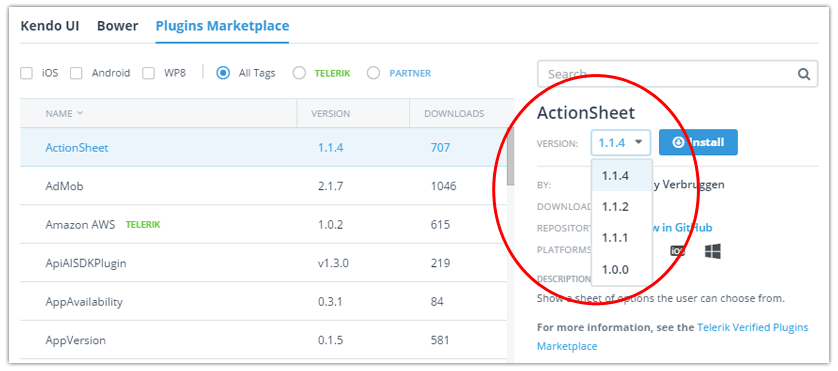Screen dimensions: 838x371
Task: Click the Install button
Action: [x=698, y=142]
